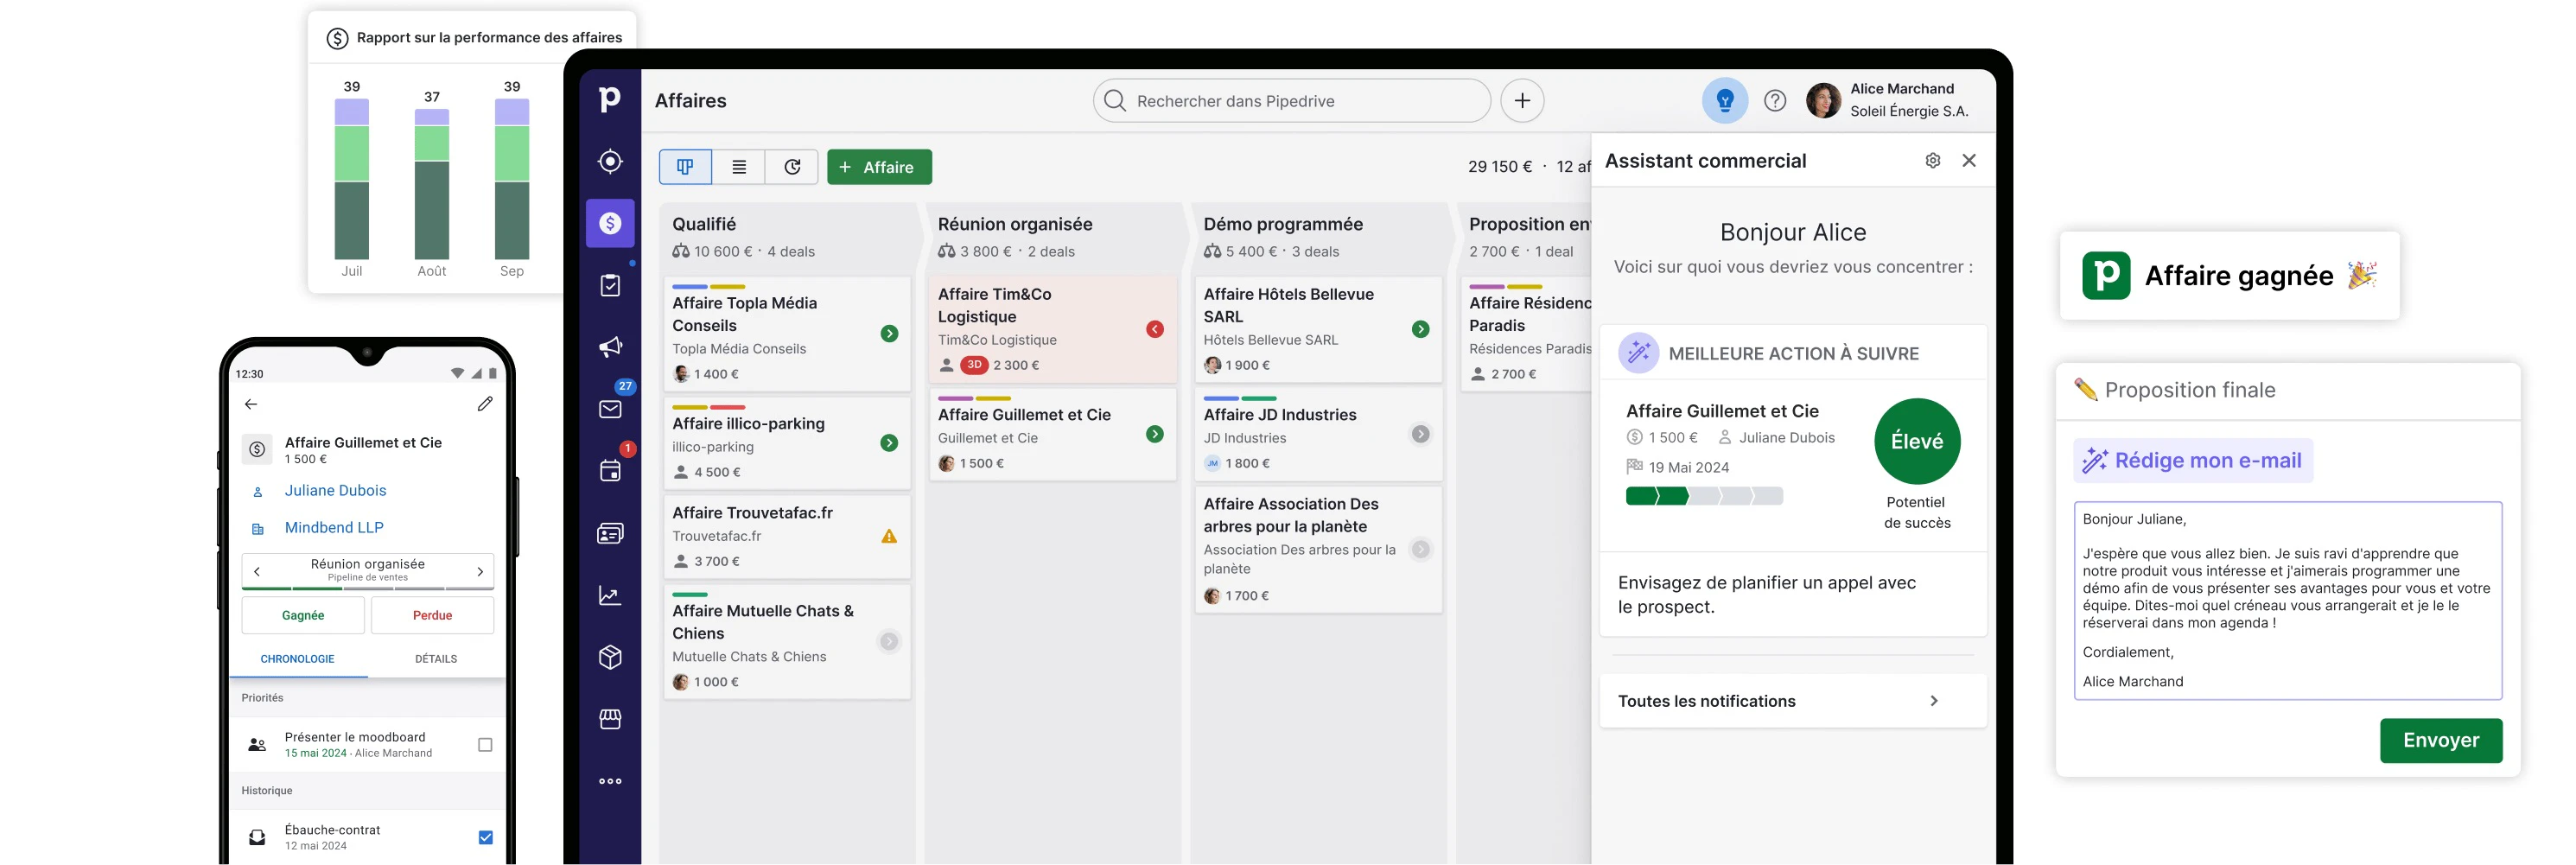Open Affaire Résidences Paradis card

1526,334
